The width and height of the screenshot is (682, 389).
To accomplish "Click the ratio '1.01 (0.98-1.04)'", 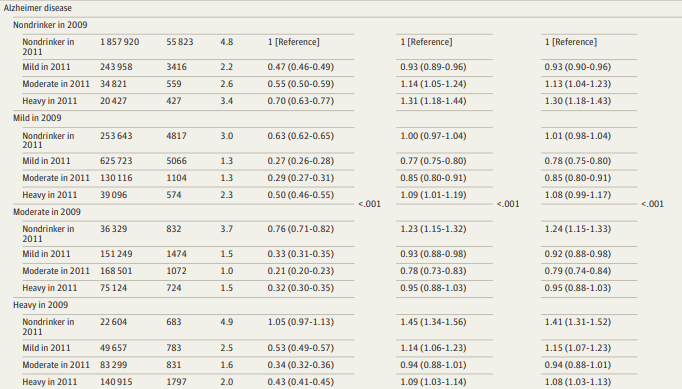I will [578, 136].
